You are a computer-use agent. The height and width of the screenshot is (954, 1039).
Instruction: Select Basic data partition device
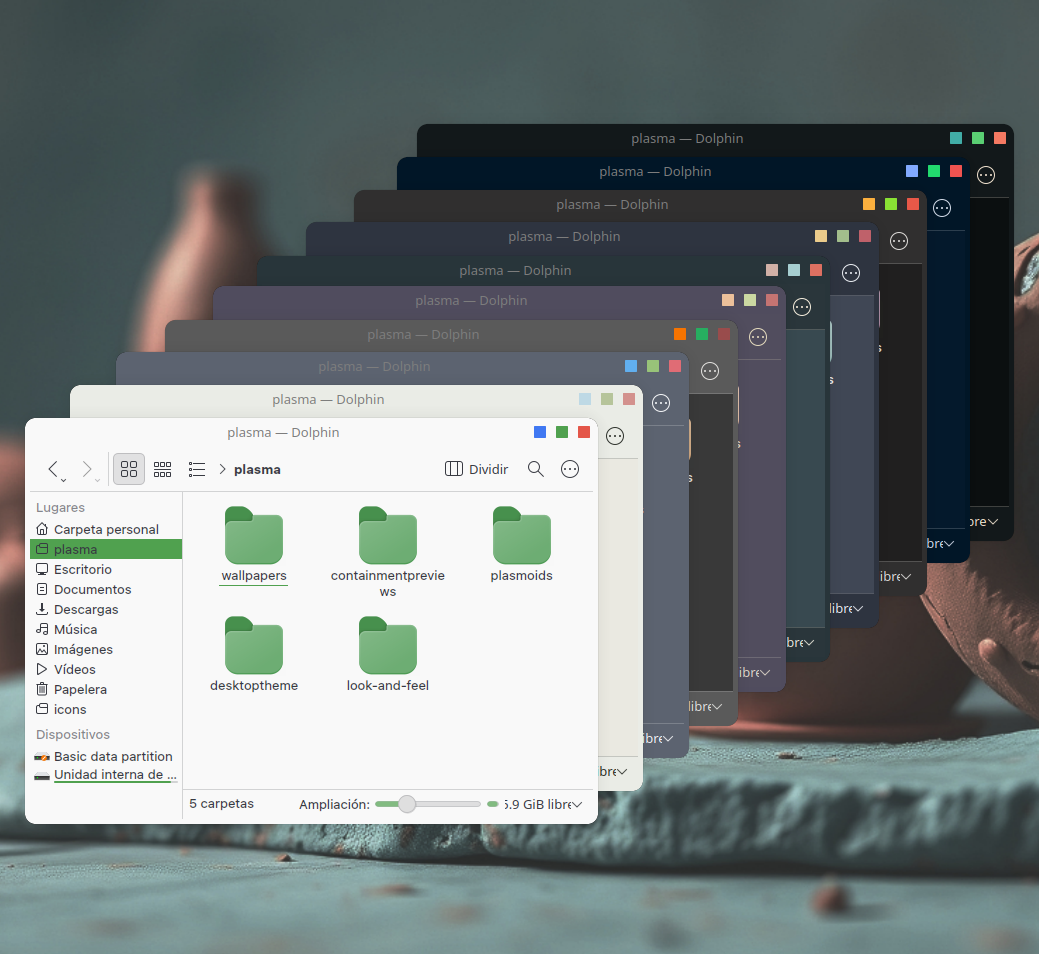click(x=106, y=757)
